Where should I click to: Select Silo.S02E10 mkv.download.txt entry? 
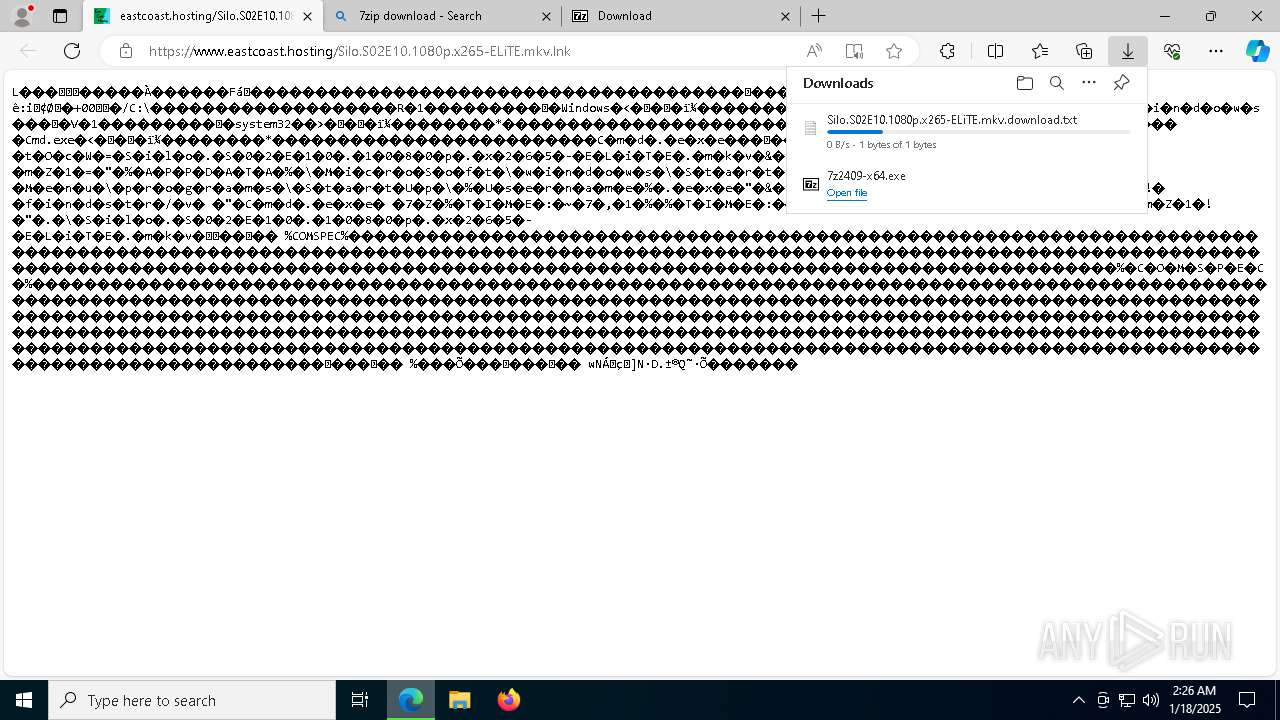pyautogui.click(x=967, y=131)
